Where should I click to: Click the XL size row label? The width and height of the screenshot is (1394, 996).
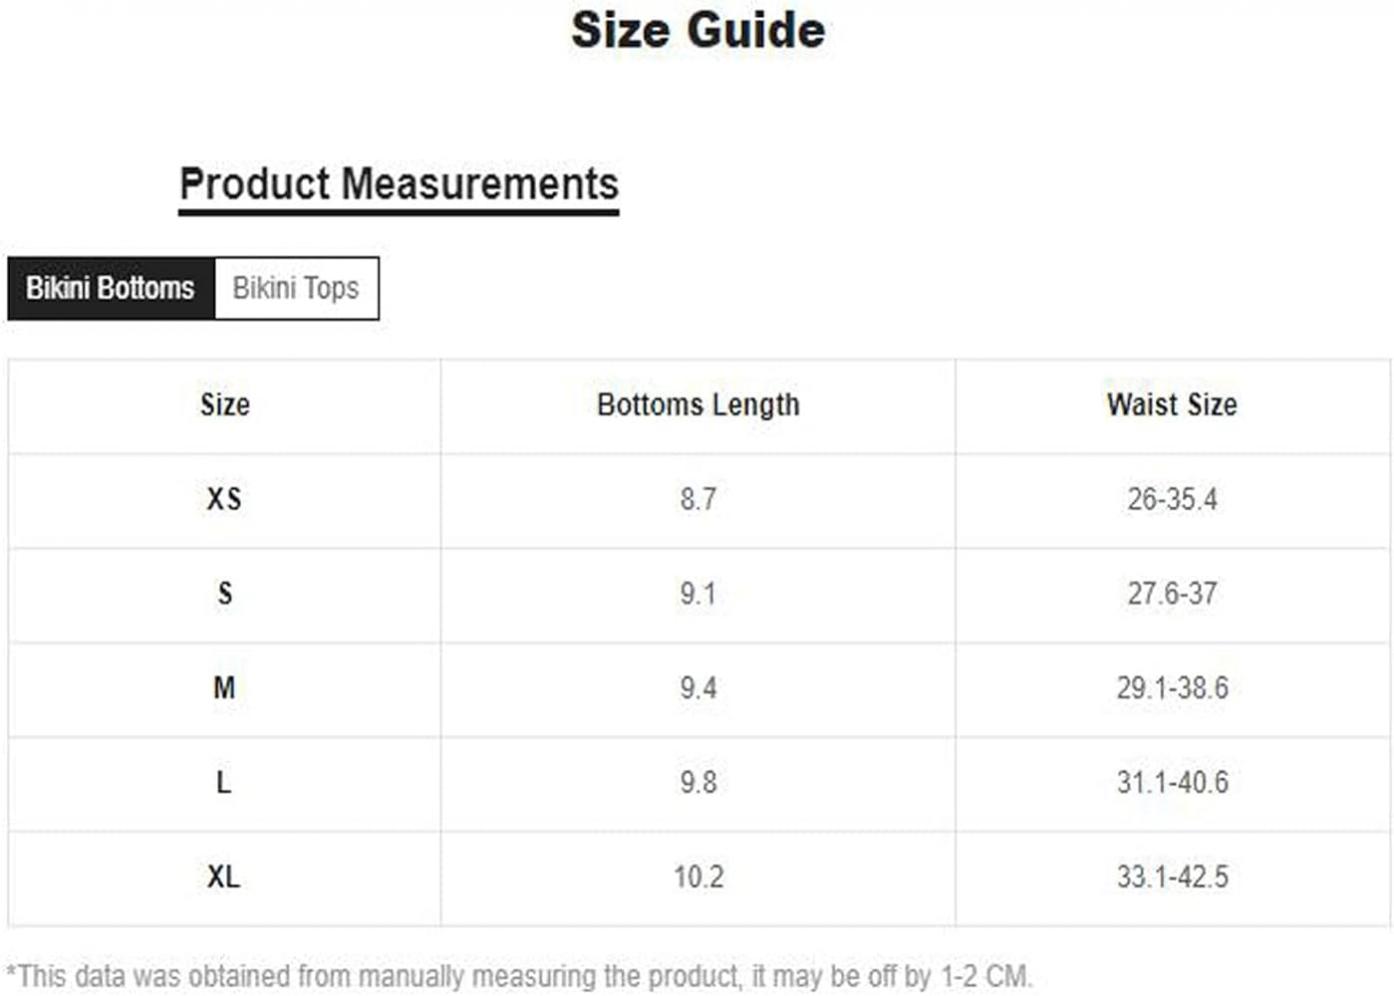pyautogui.click(x=223, y=877)
